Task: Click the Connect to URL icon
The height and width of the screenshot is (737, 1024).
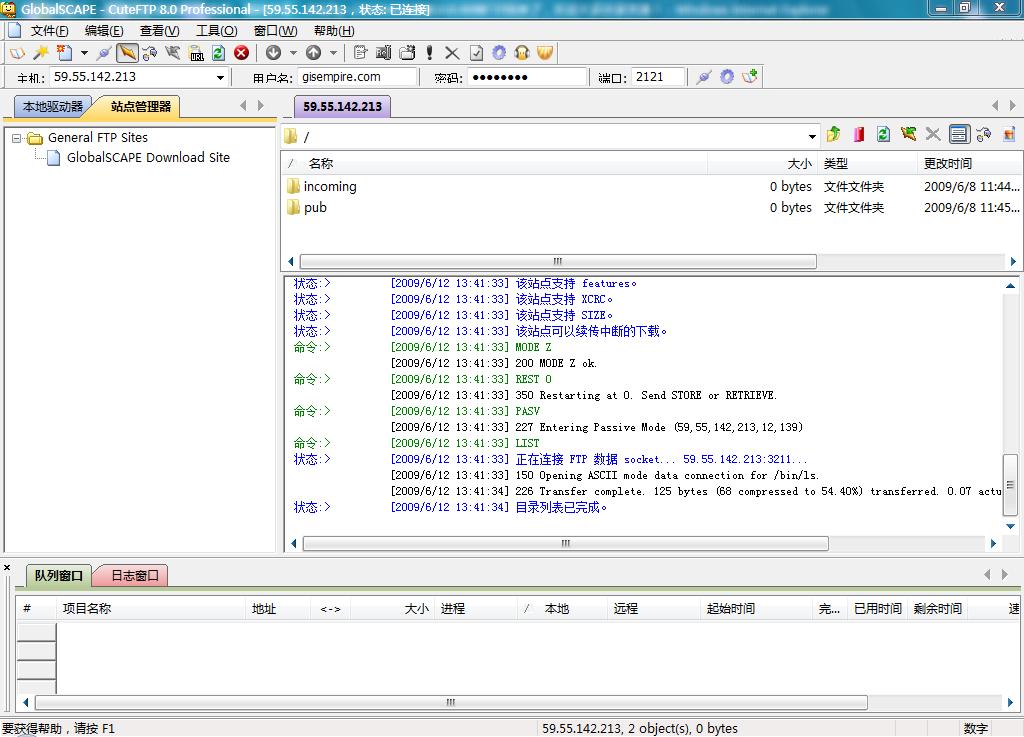Action: coord(196,53)
